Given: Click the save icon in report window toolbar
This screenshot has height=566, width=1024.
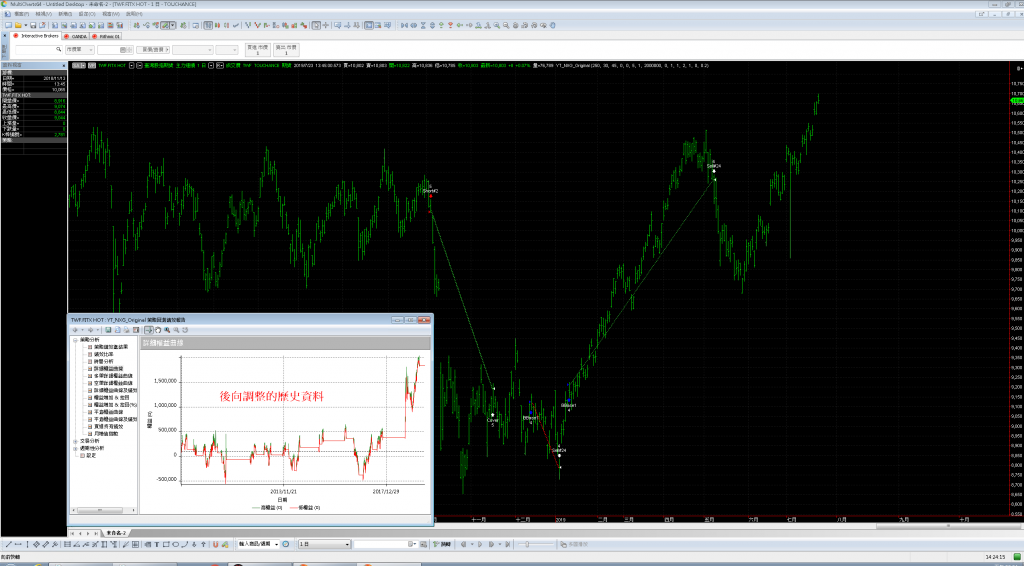Looking at the screenshot, I should coord(109,329).
